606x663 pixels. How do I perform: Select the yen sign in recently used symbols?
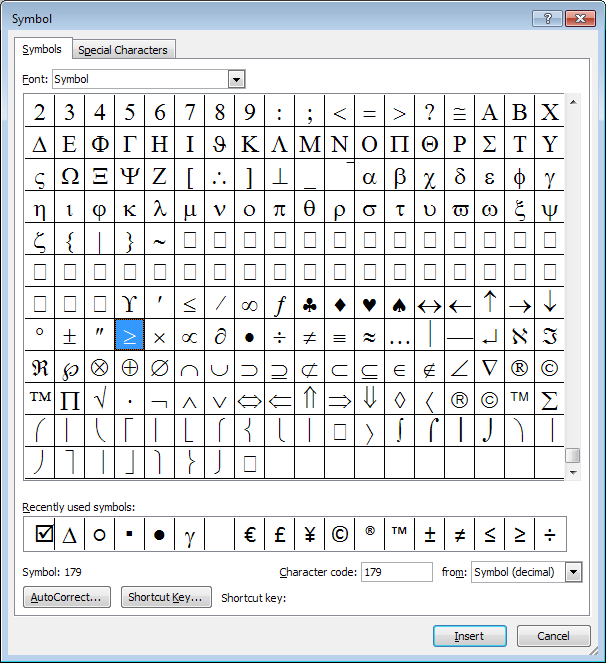pyautogui.click(x=310, y=534)
